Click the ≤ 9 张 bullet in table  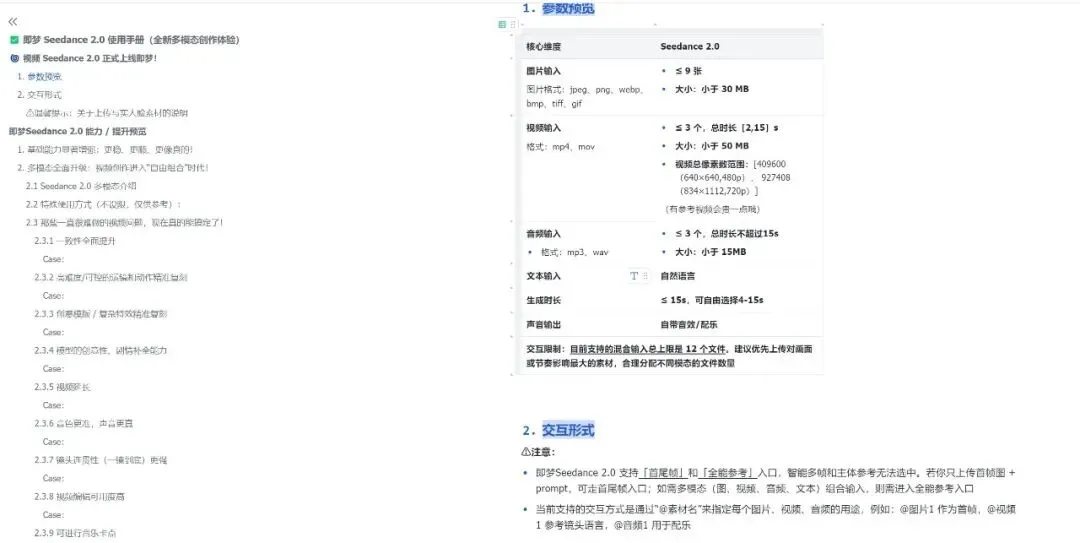tap(688, 71)
